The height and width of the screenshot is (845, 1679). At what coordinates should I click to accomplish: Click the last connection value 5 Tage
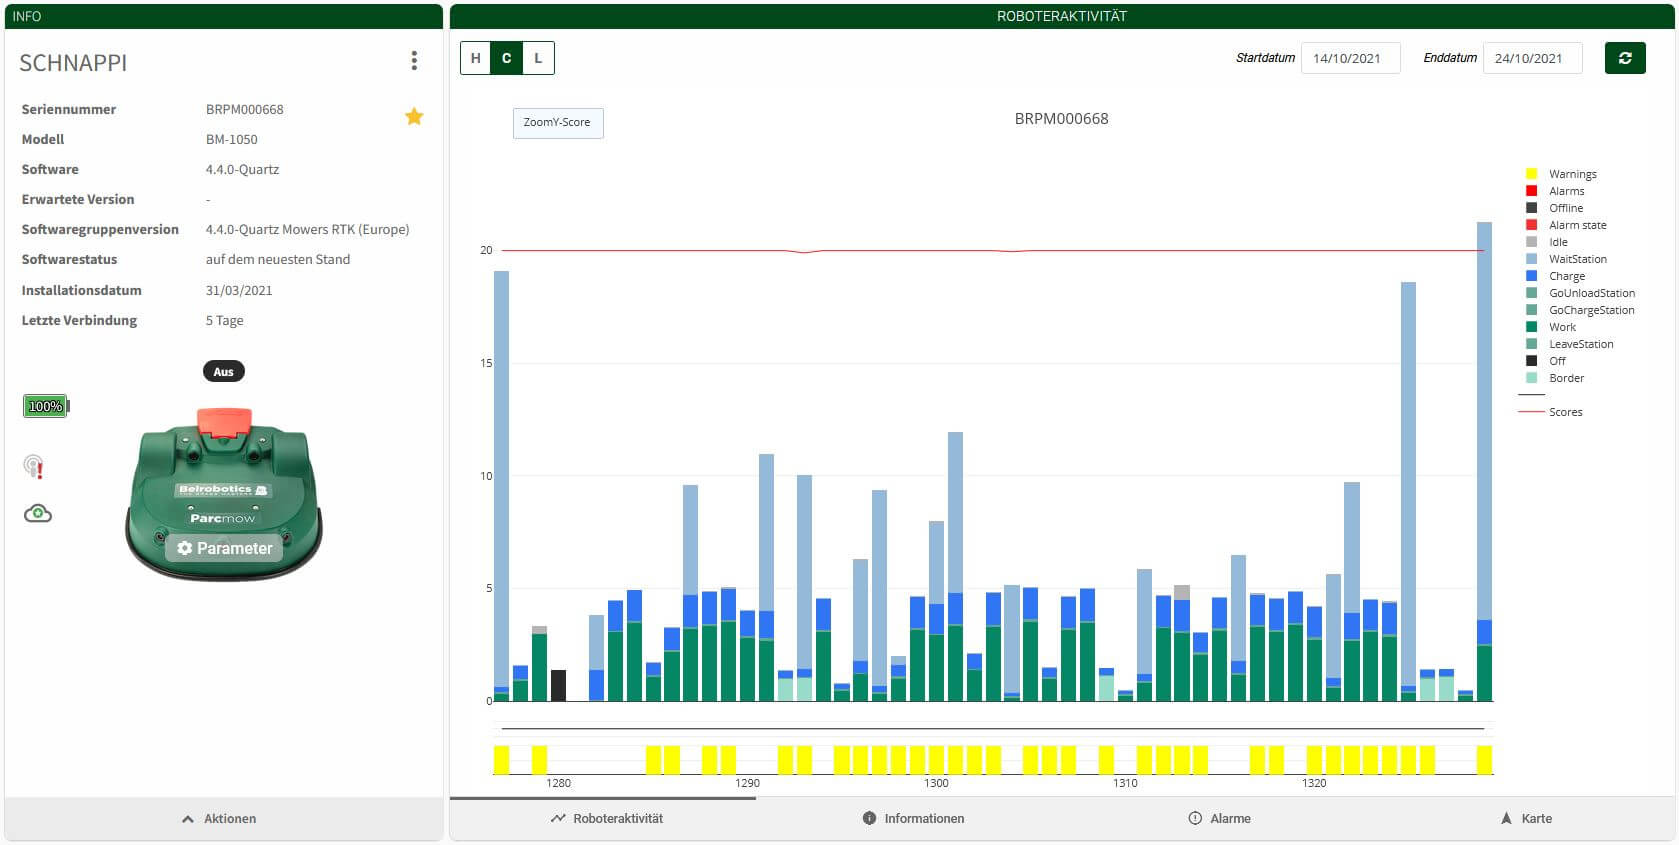[225, 321]
